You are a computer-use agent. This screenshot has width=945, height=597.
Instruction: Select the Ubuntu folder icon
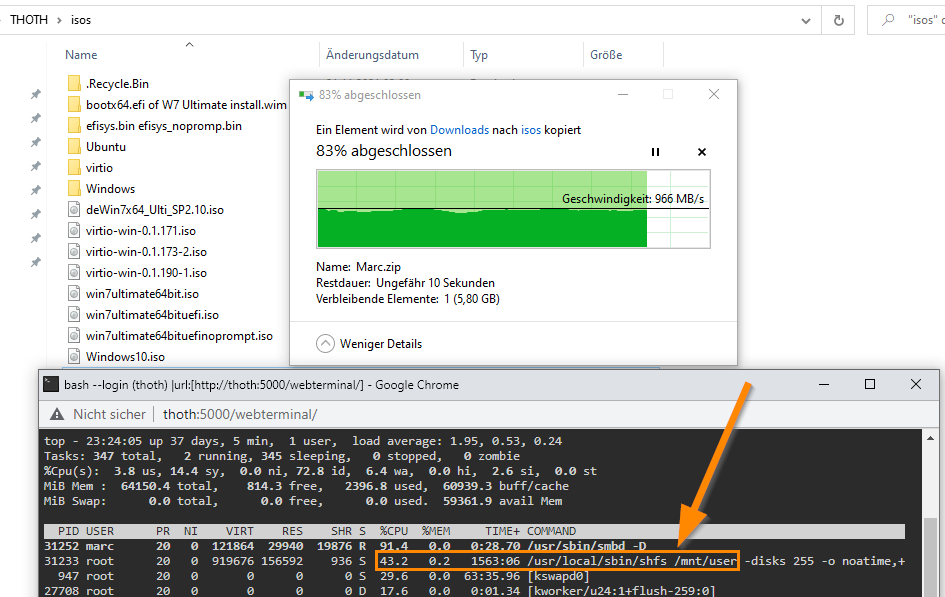(74, 146)
